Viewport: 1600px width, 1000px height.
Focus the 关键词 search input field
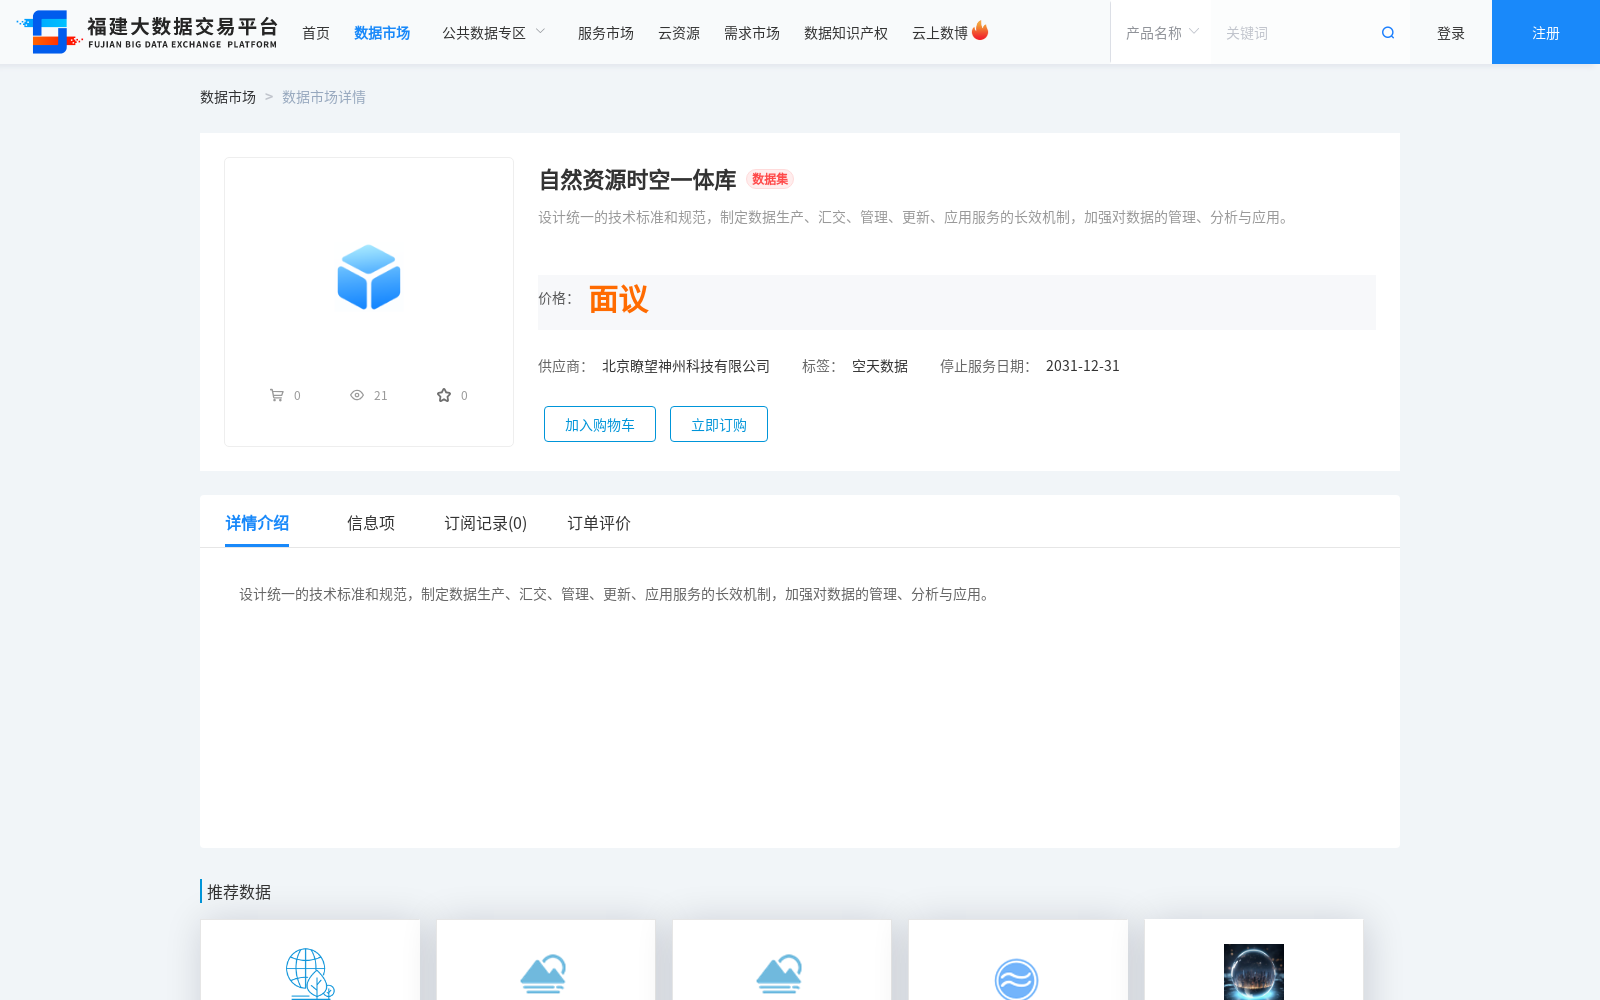click(1295, 33)
